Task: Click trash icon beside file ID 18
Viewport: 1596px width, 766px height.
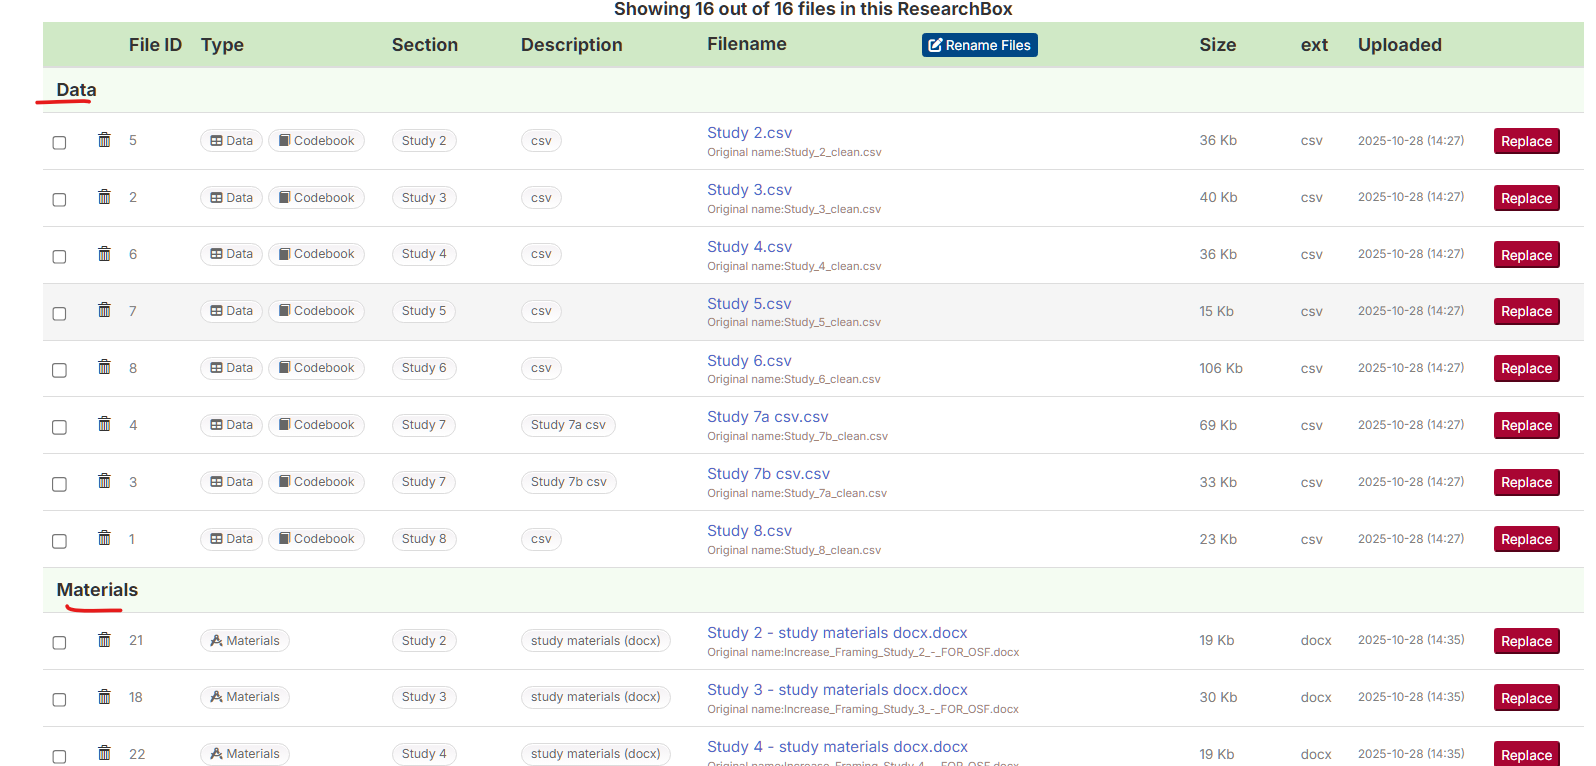Action: click(x=104, y=697)
